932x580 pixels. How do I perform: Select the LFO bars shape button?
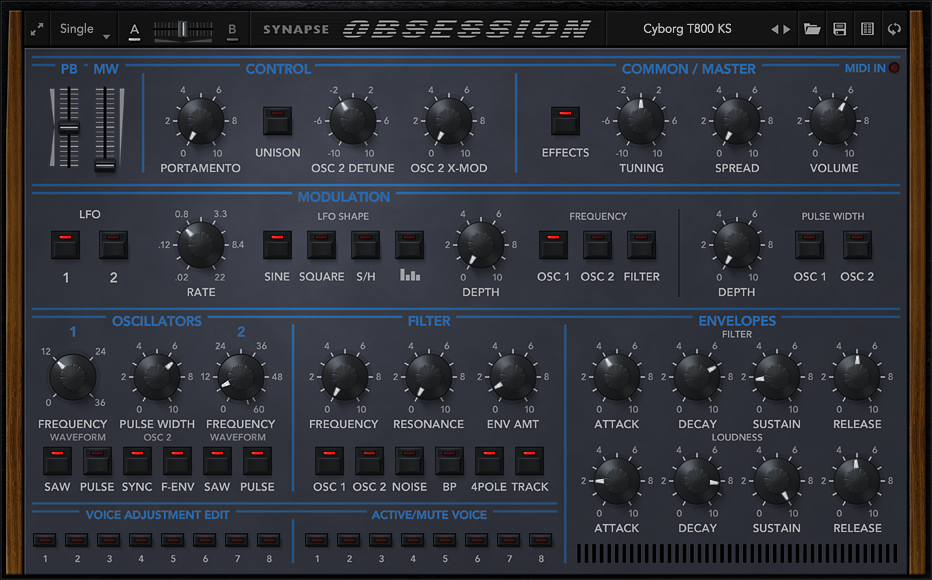[x=410, y=245]
